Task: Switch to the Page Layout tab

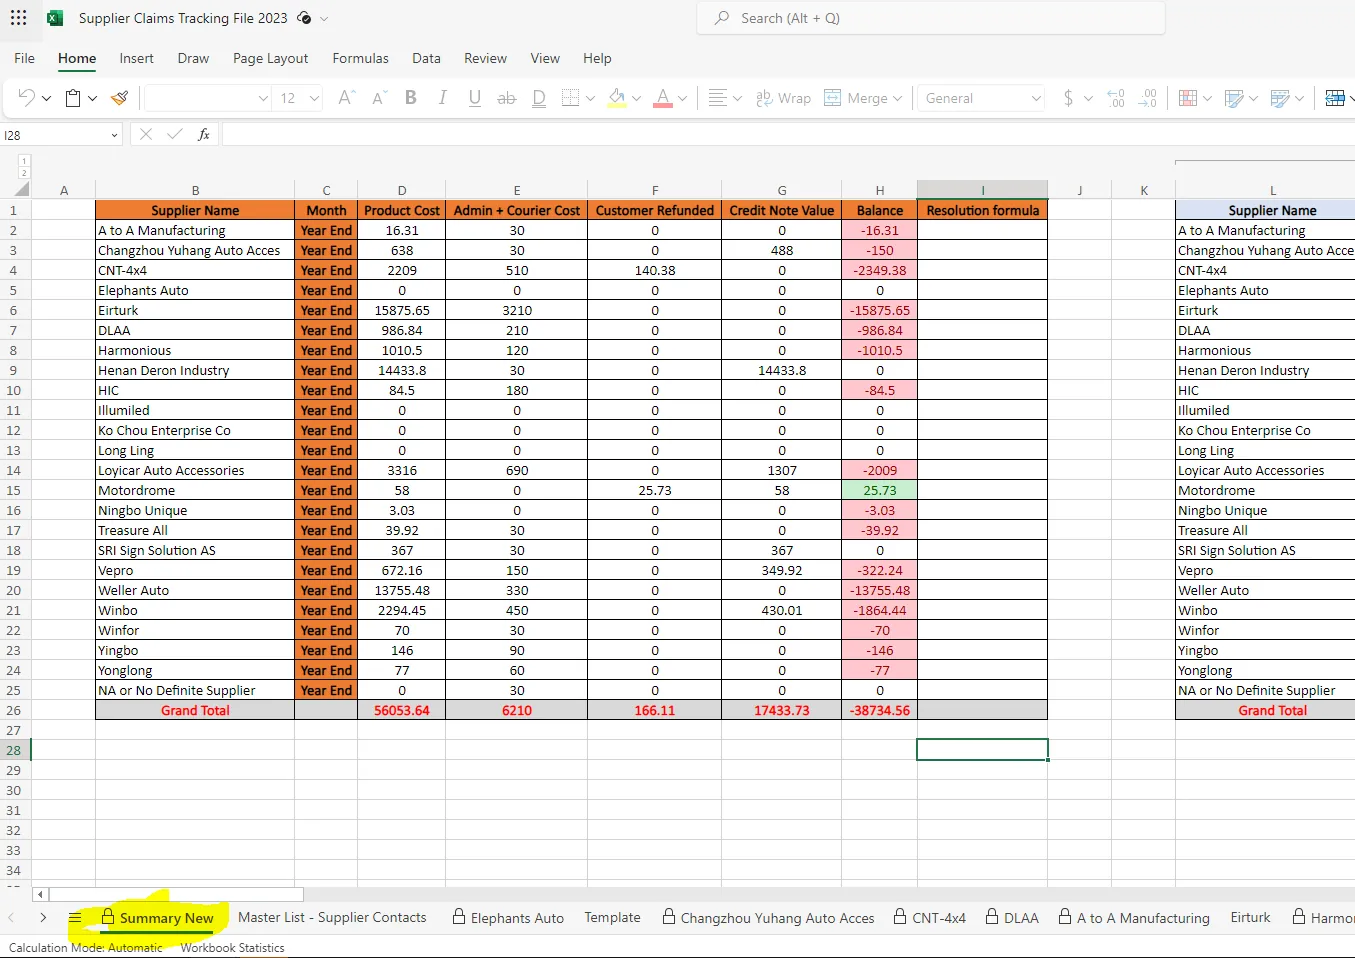Action: click(271, 58)
